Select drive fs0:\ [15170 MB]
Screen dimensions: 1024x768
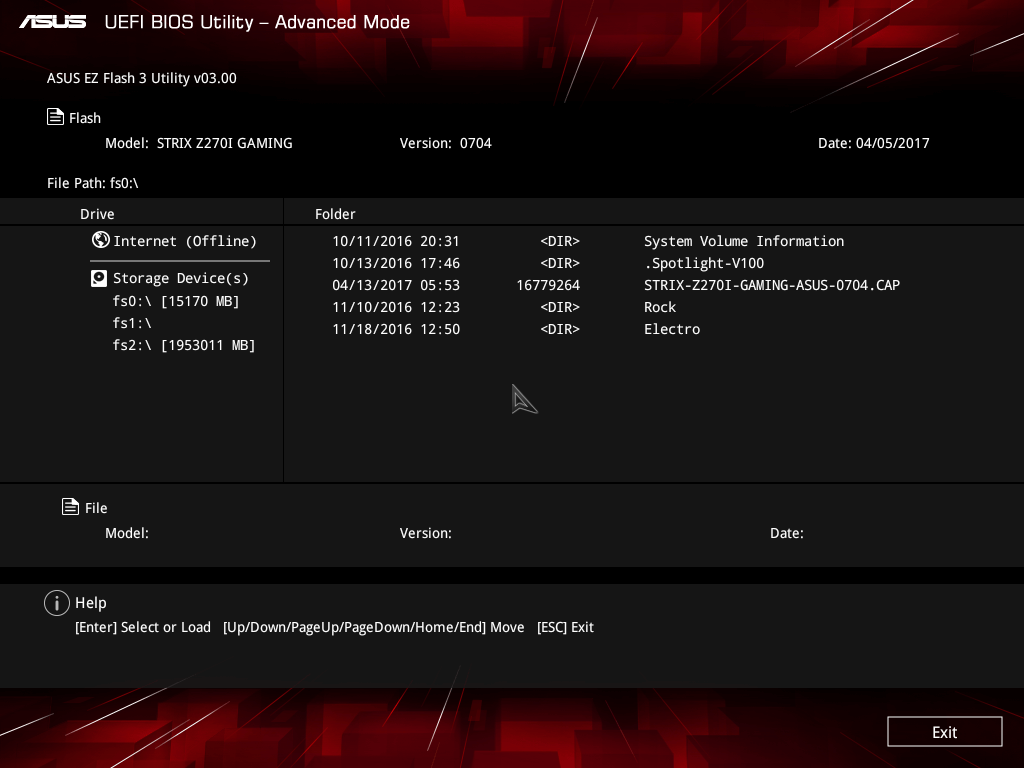[x=176, y=301]
